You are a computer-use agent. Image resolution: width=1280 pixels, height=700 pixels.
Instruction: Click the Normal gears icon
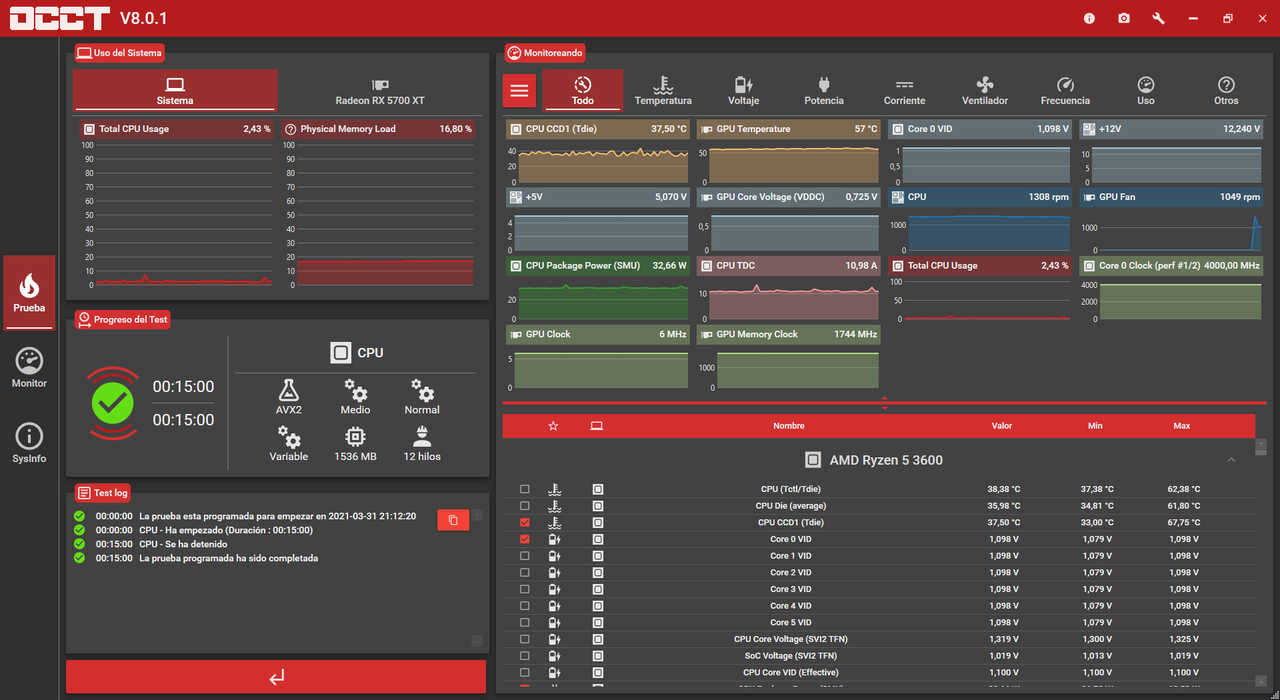(422, 389)
